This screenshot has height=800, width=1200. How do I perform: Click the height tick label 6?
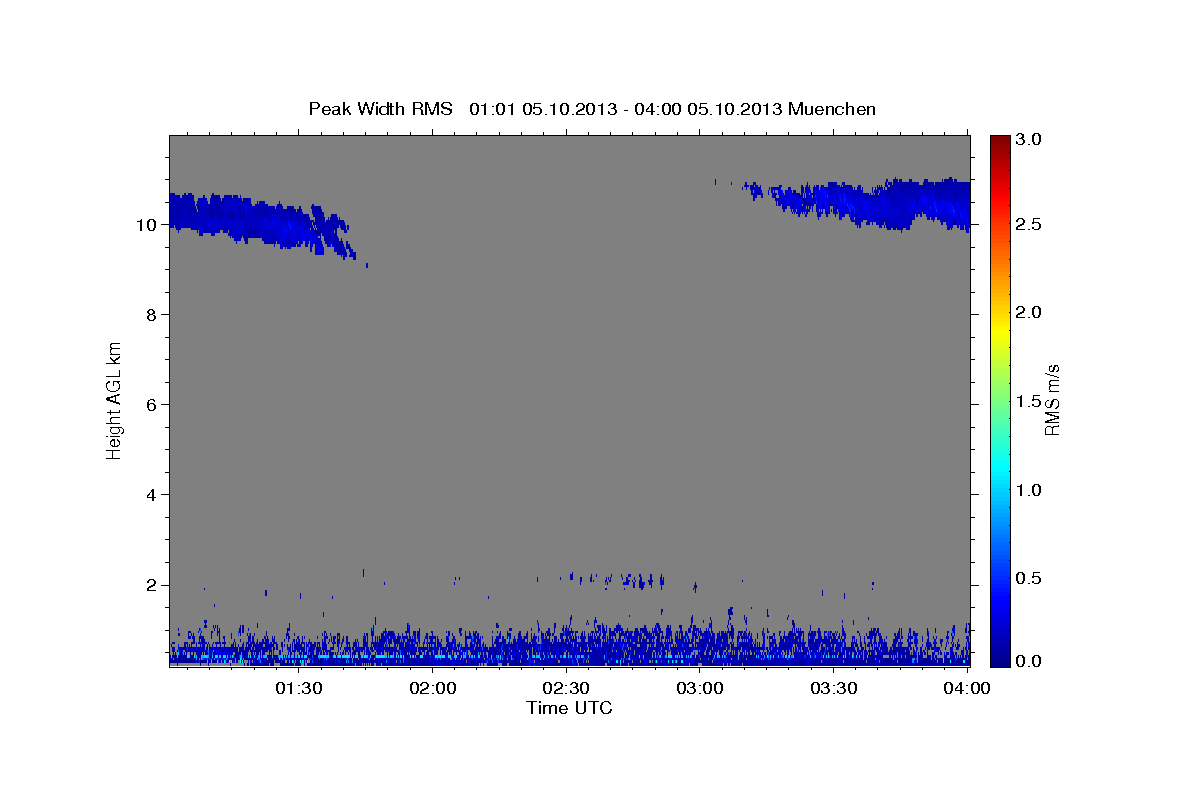pyautogui.click(x=152, y=405)
